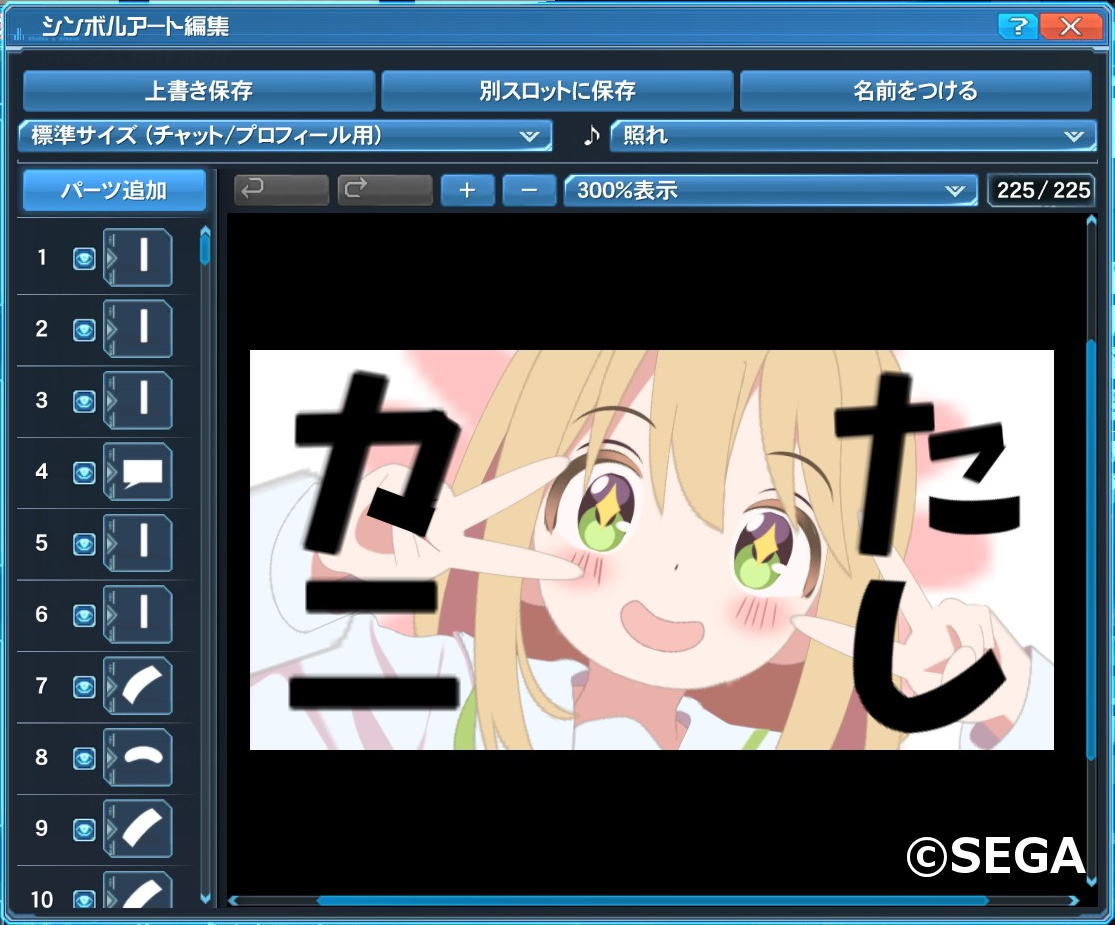Click the canvas vertical scrollbar thumb
1115x925 pixels.
coord(1092,551)
